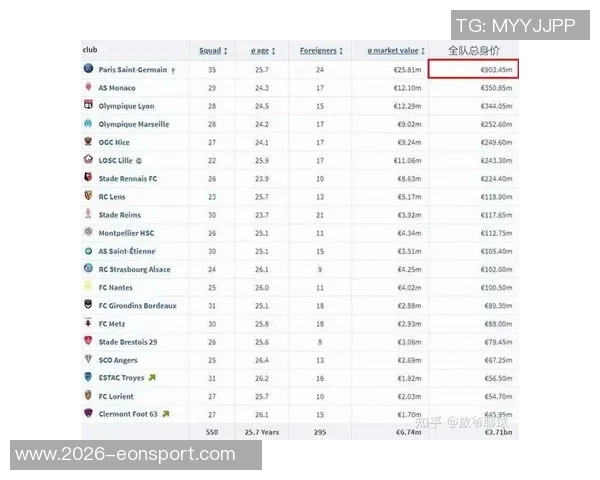Click the Olympique Lyon crest icon

point(89,106)
